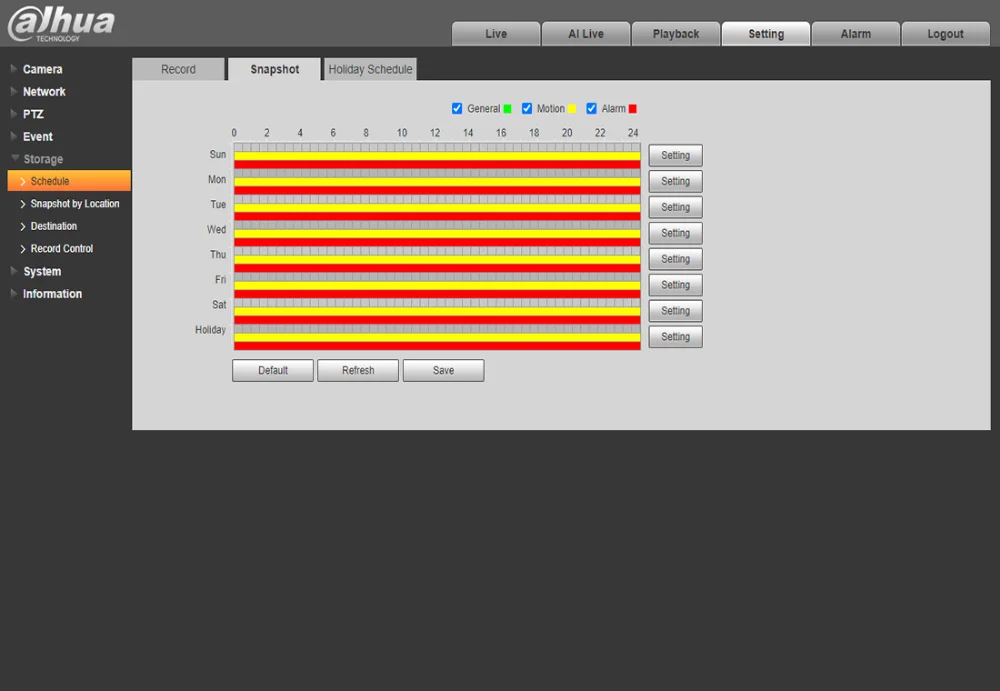Click Wednesday's gray general timeline row
Screen dimensions: 1000x691
(x=437, y=225)
